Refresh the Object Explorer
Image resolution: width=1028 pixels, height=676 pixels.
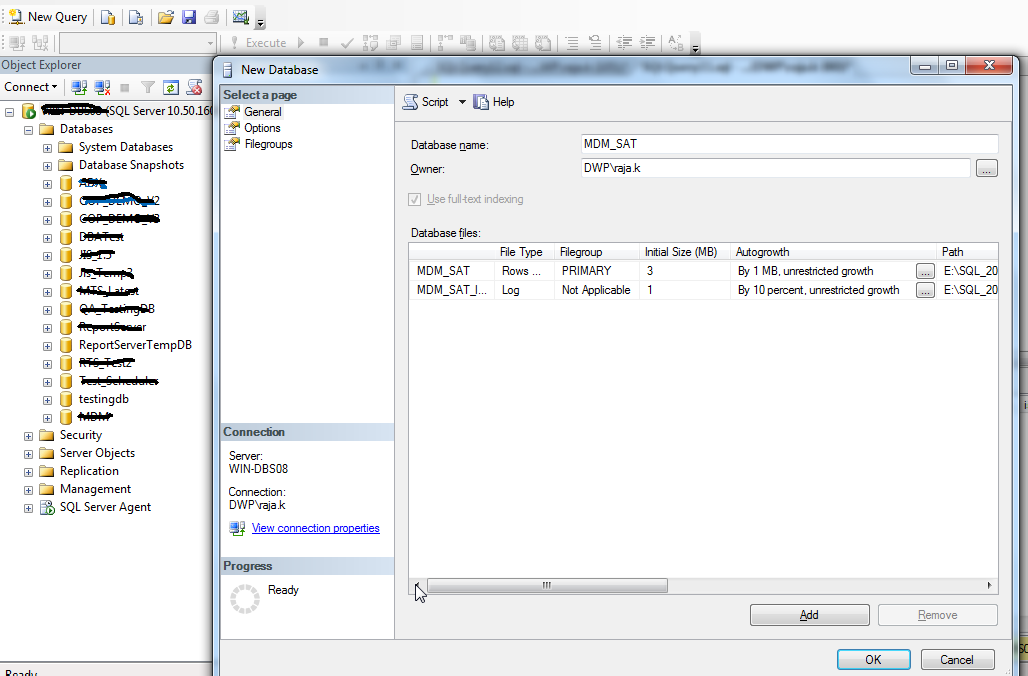(170, 87)
